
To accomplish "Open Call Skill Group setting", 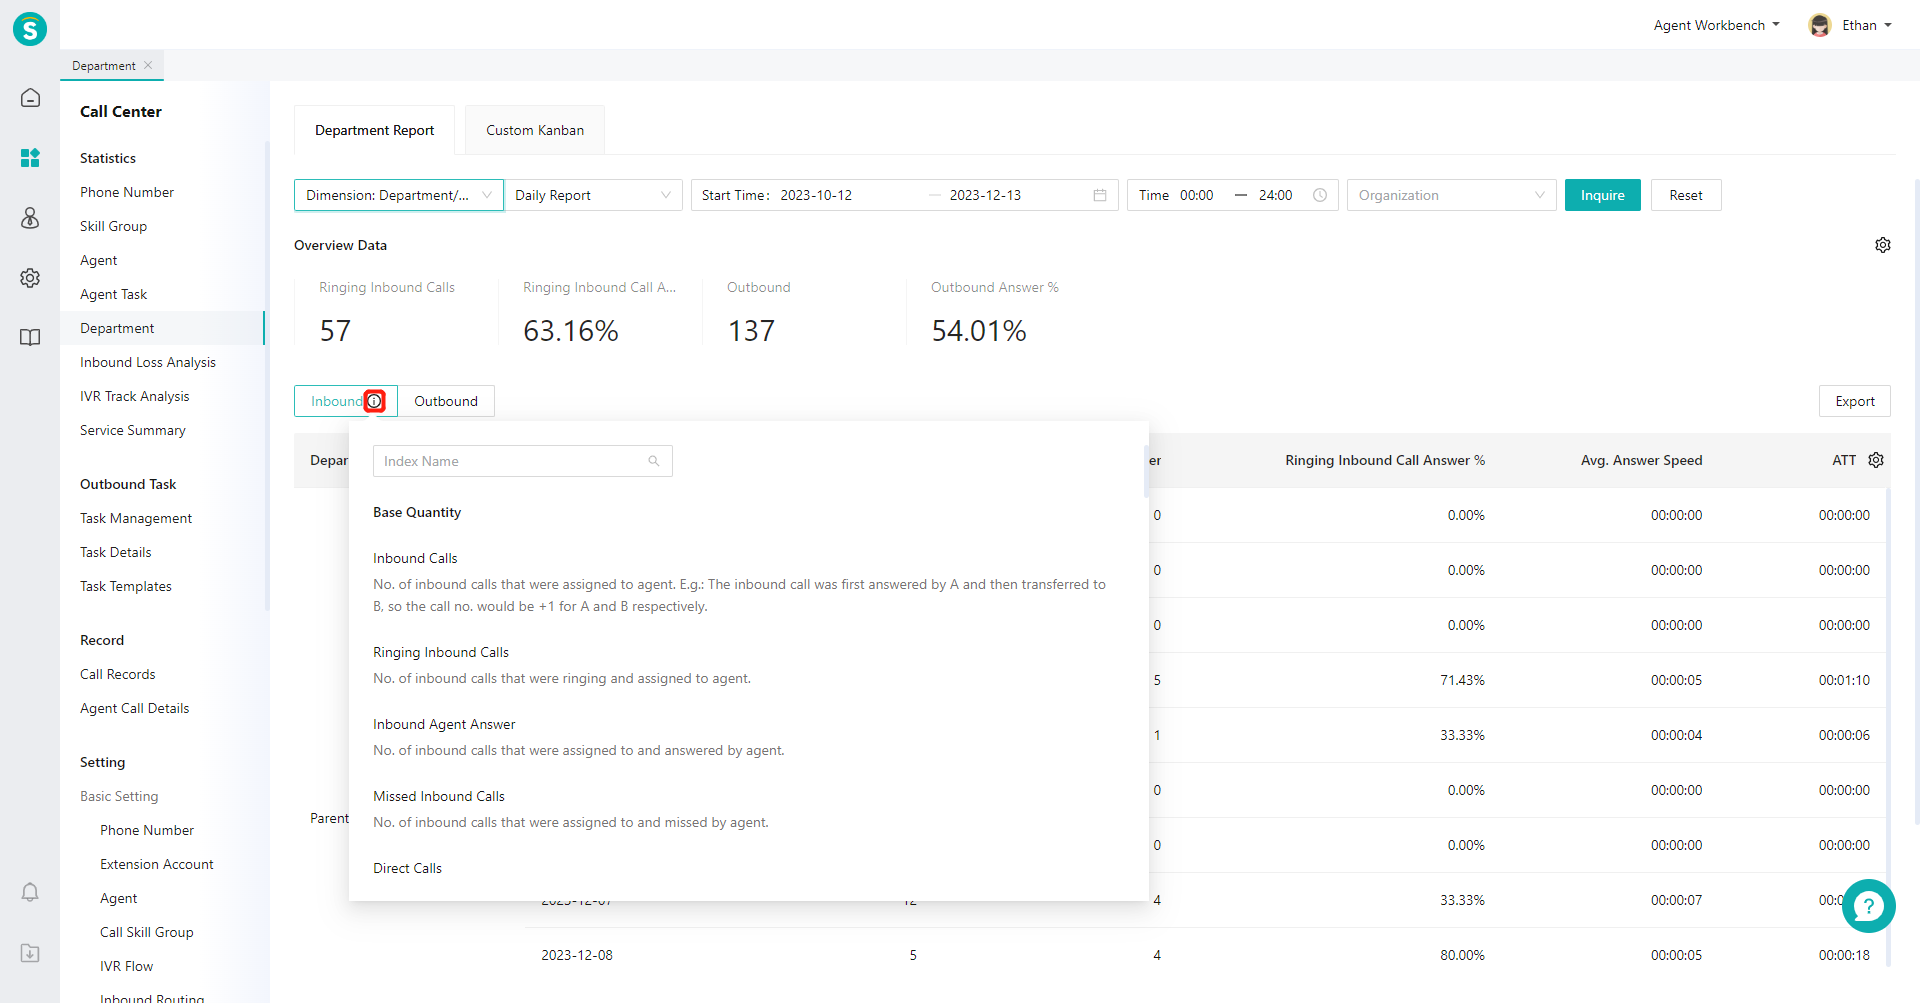I will [147, 932].
